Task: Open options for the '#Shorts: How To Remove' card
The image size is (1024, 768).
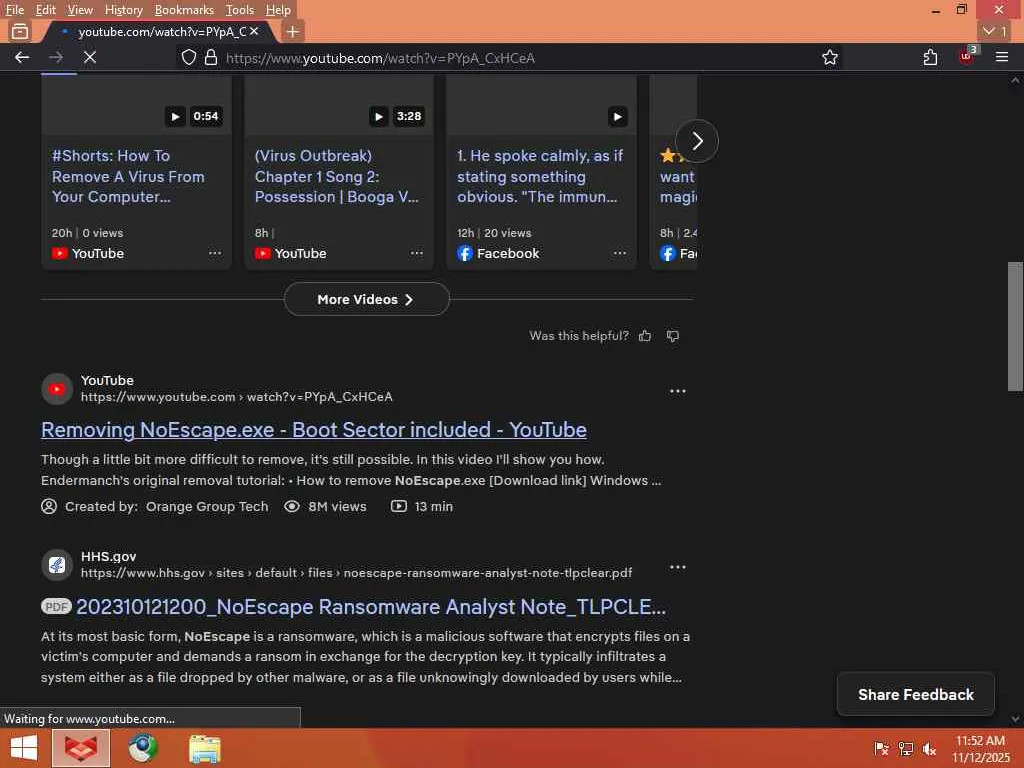Action: [x=215, y=253]
